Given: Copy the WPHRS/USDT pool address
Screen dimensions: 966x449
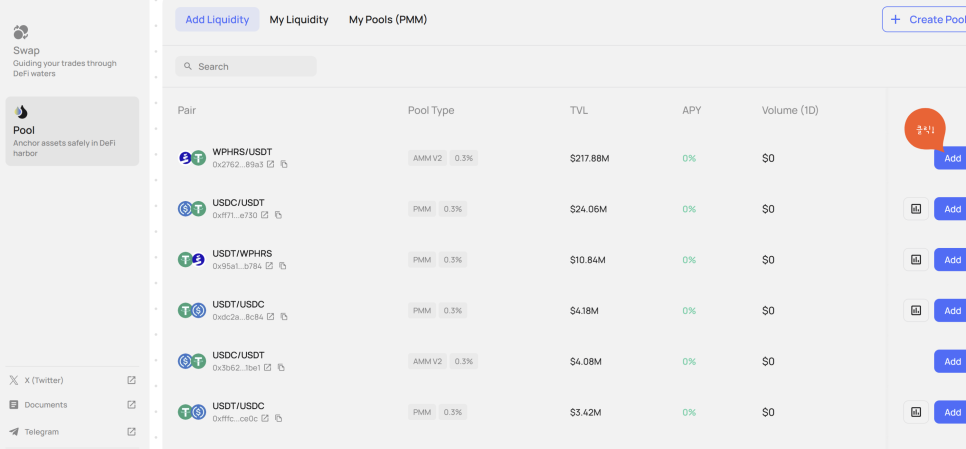Looking at the screenshot, I should click(x=284, y=164).
